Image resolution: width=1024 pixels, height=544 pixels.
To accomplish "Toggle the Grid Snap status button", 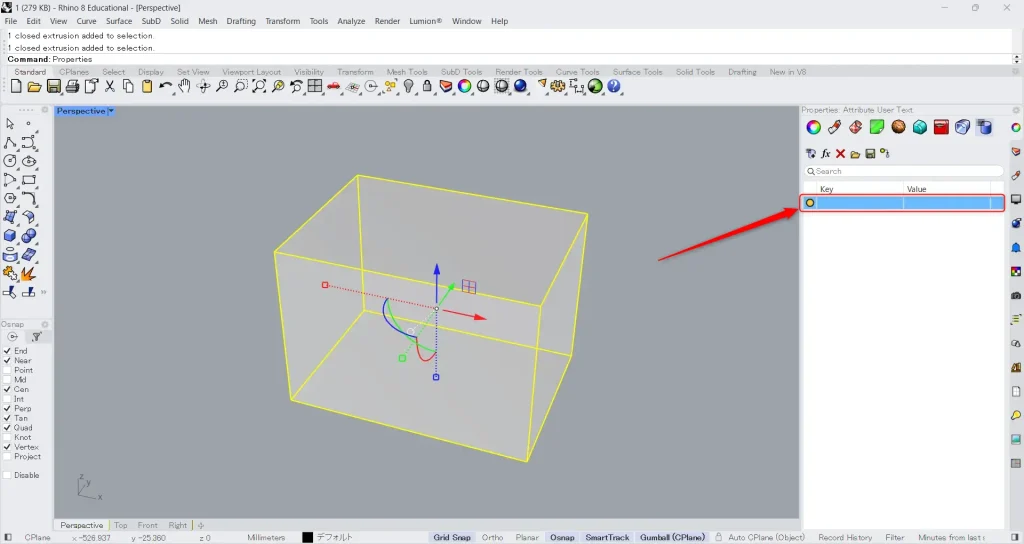I will pyautogui.click(x=452, y=538).
